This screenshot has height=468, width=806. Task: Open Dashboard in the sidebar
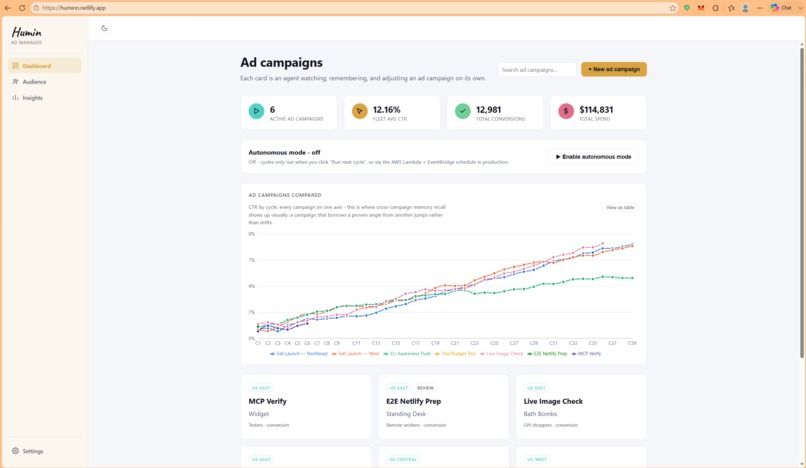pyautogui.click(x=44, y=66)
